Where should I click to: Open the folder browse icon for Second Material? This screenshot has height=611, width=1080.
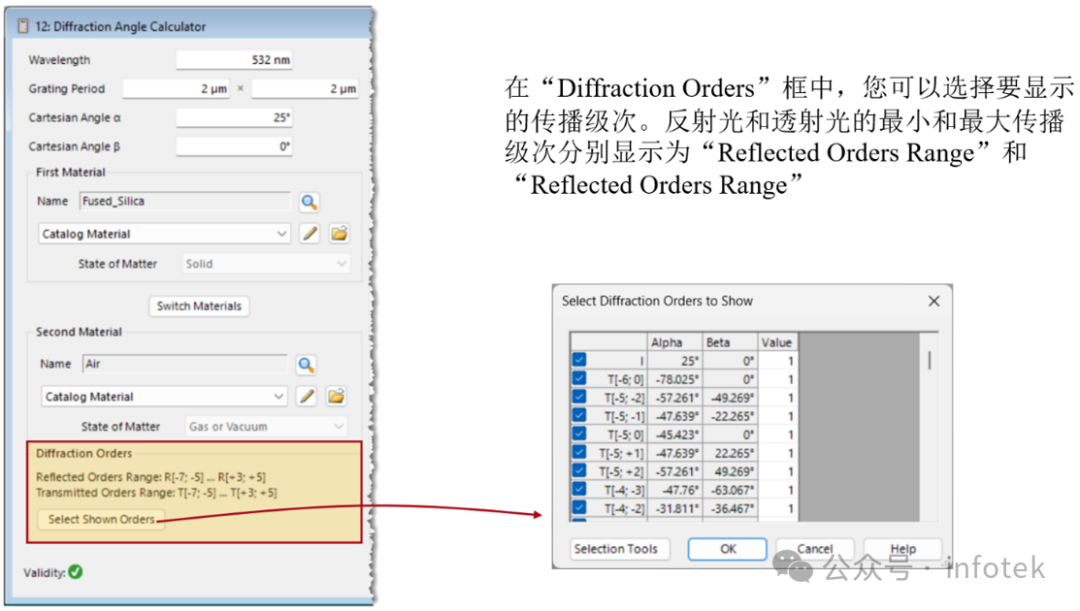[336, 395]
